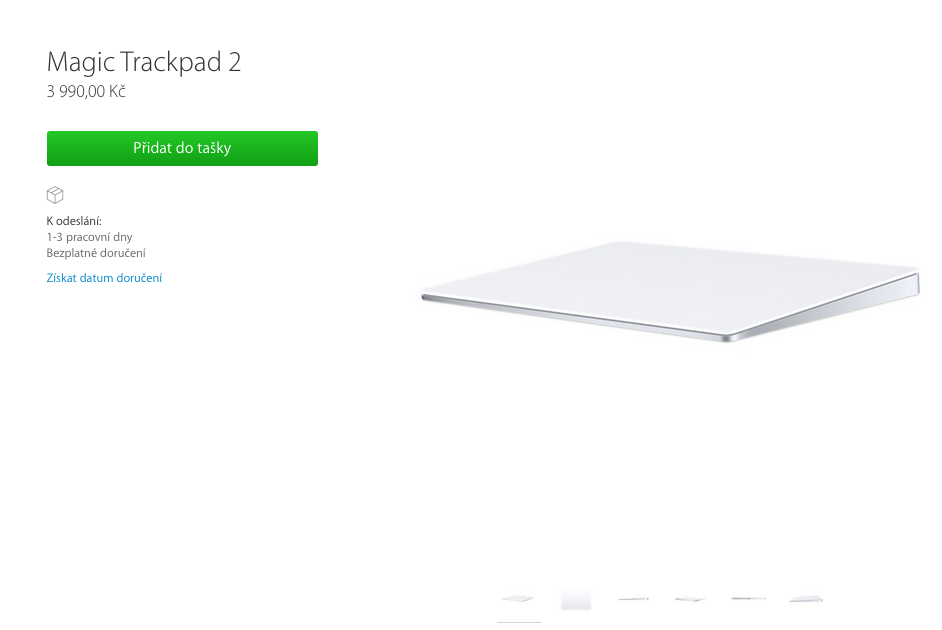Click the Magic Trackpad 2 product title
This screenshot has height=630, width=942.
pos(144,62)
